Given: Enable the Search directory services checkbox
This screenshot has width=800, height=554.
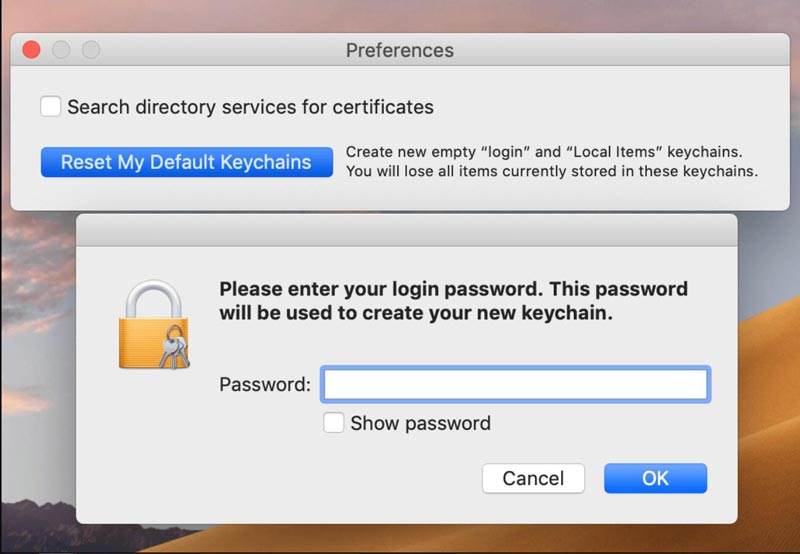Looking at the screenshot, I should [x=51, y=107].
